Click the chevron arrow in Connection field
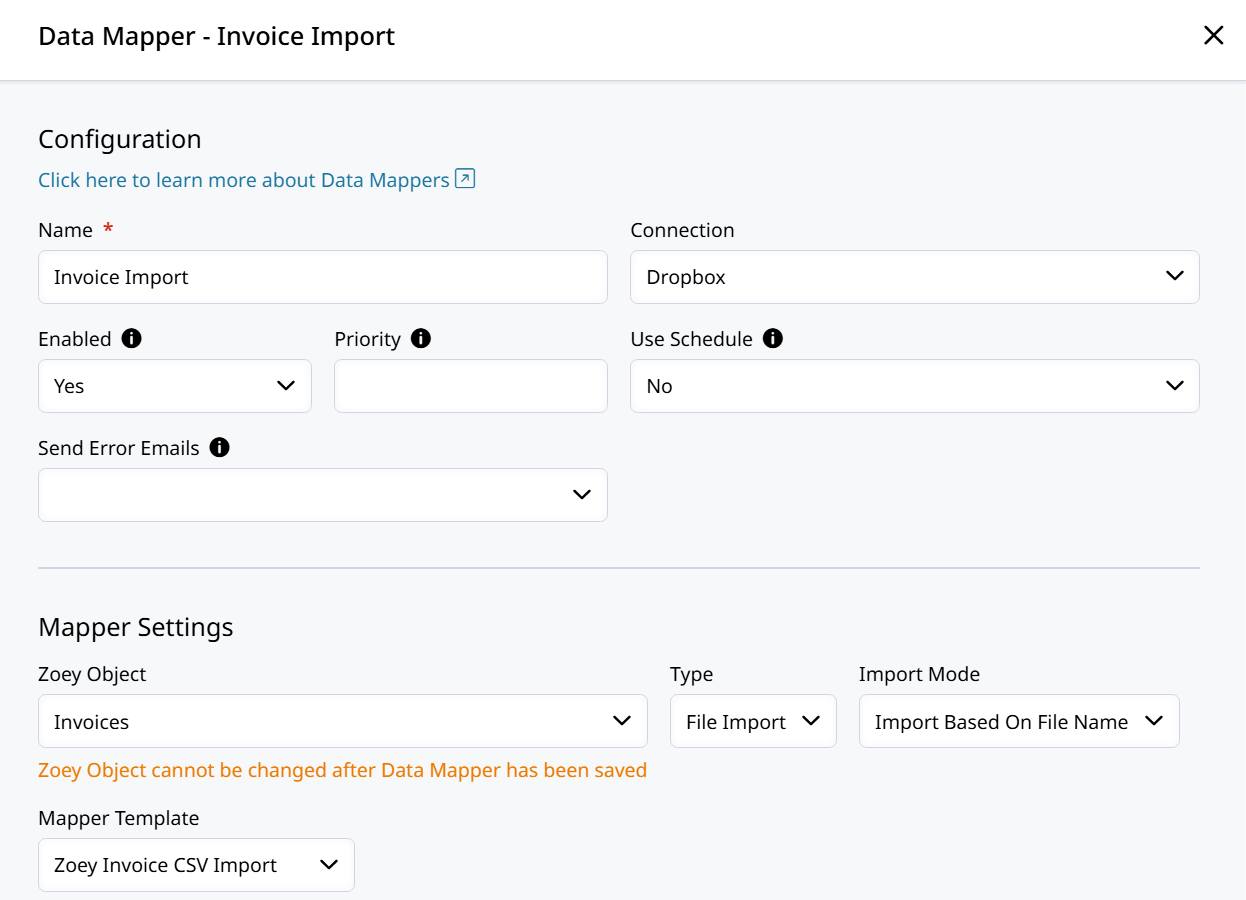1246x900 pixels. (x=1175, y=276)
